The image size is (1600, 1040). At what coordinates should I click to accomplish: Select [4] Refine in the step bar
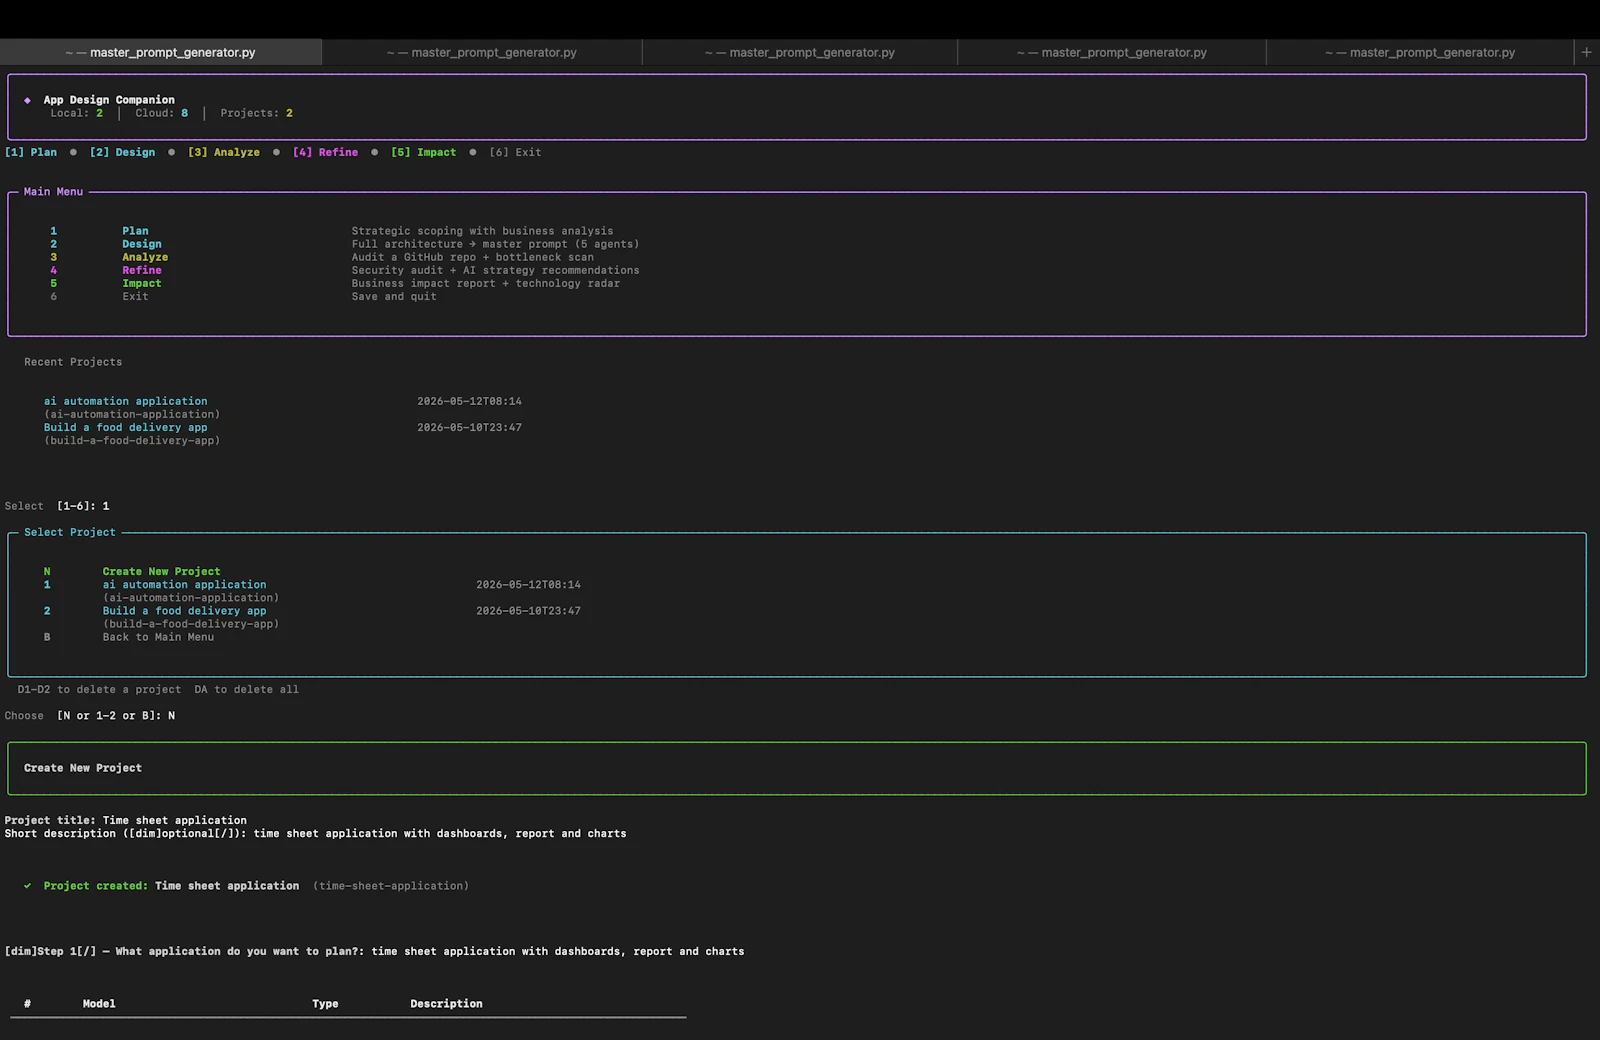(x=325, y=152)
